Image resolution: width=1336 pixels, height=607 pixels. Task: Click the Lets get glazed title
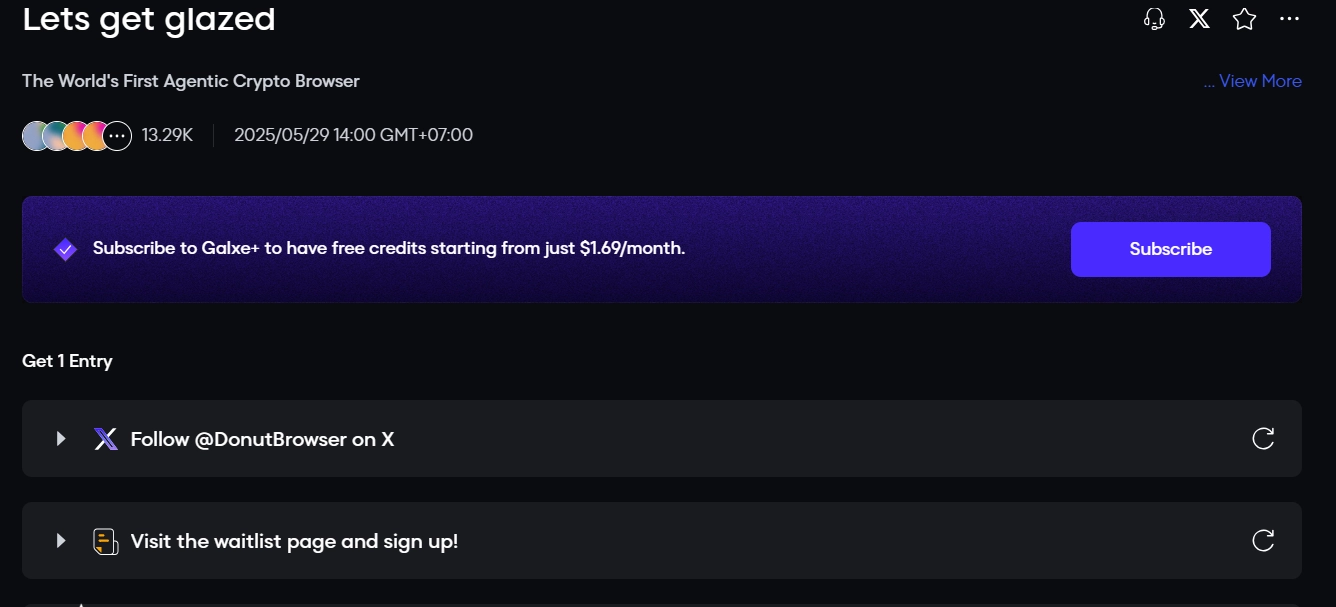coord(149,19)
